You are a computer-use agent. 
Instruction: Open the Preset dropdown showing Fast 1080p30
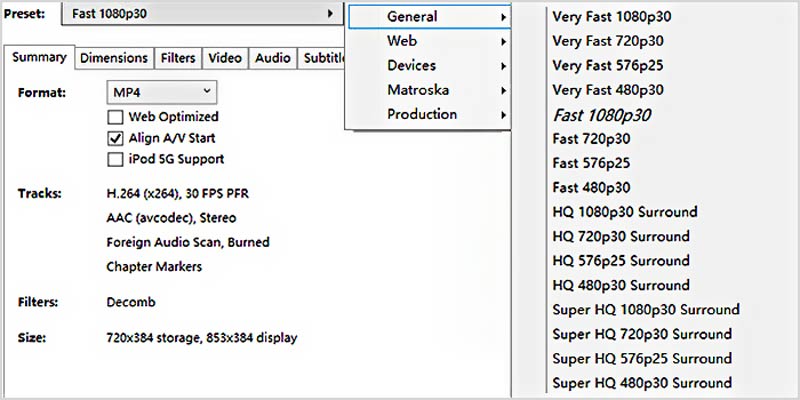(x=202, y=14)
